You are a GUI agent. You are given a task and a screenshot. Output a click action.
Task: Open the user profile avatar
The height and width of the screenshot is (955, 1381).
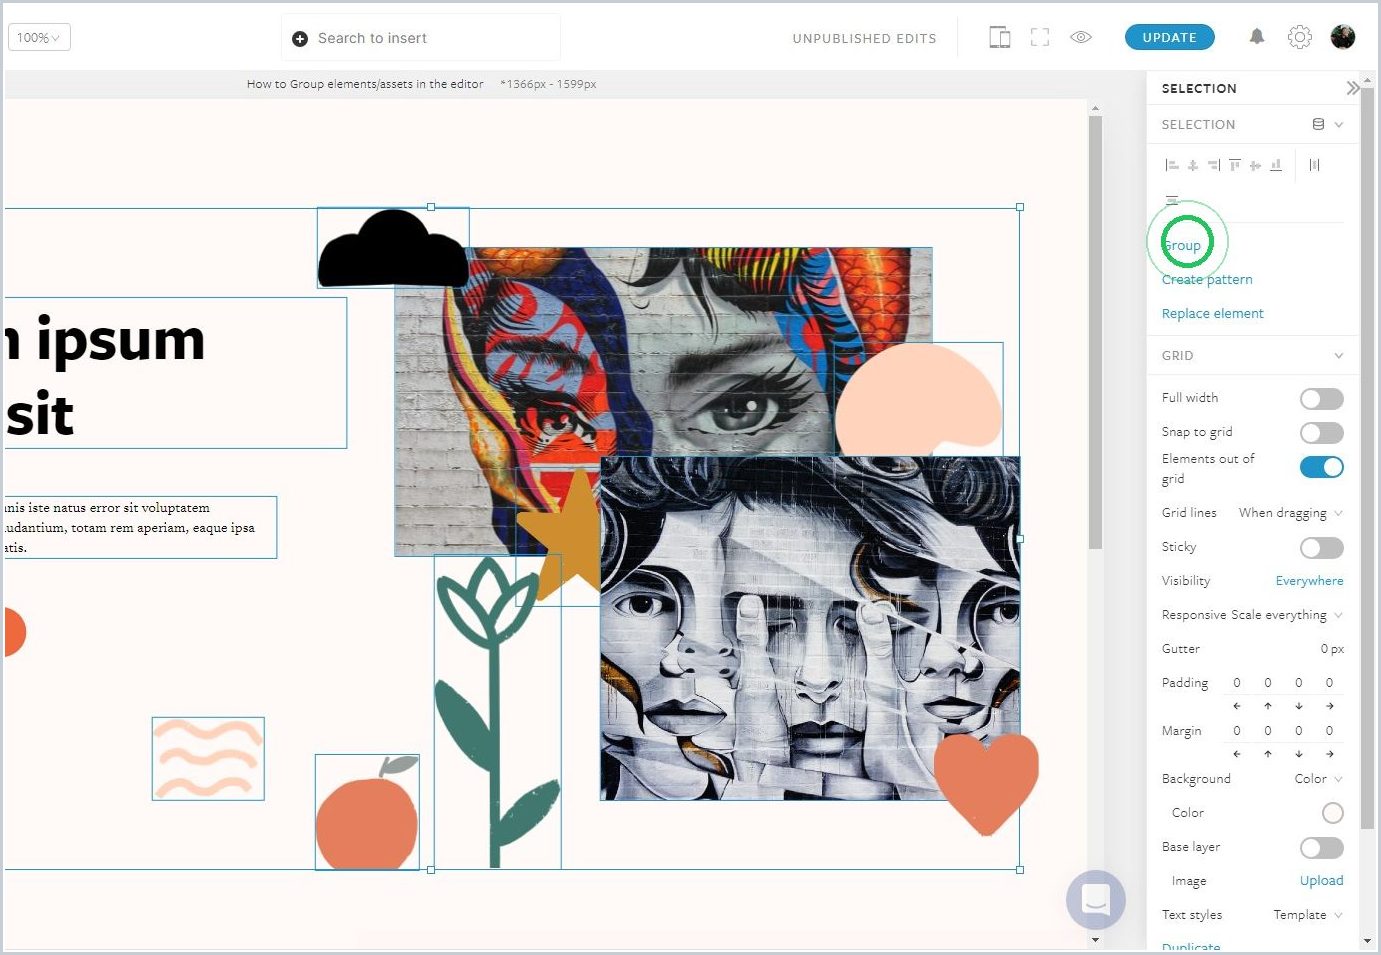(1343, 37)
